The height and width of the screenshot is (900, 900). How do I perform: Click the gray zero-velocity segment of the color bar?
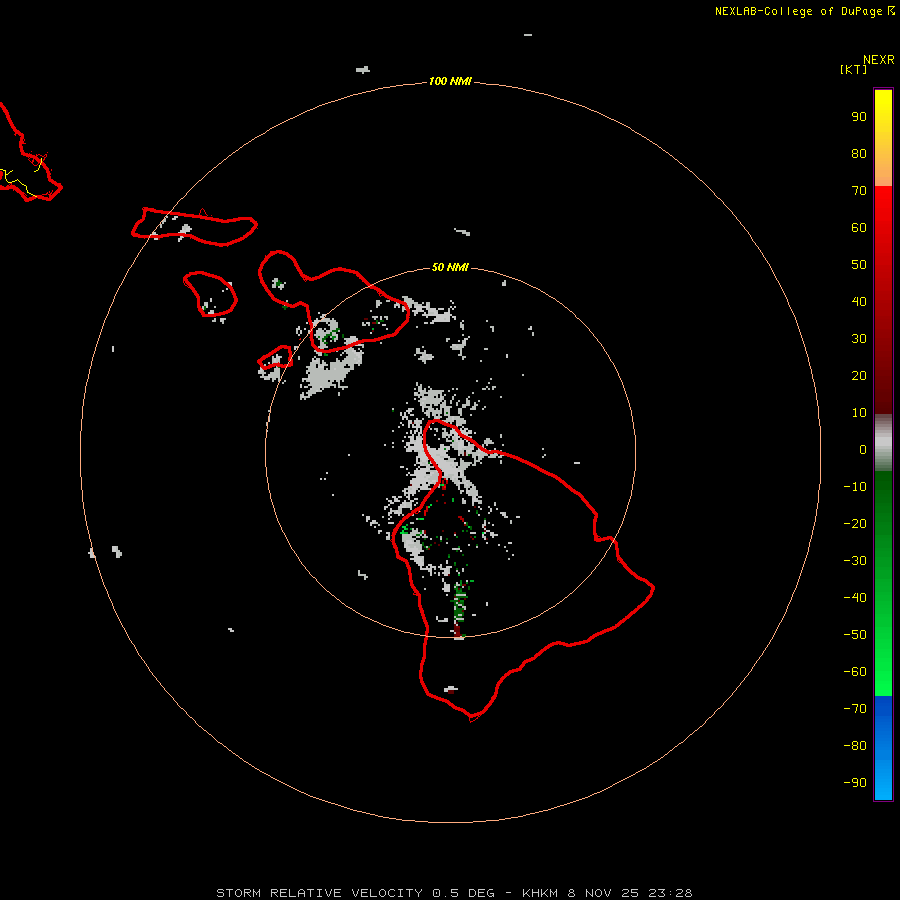(x=883, y=443)
